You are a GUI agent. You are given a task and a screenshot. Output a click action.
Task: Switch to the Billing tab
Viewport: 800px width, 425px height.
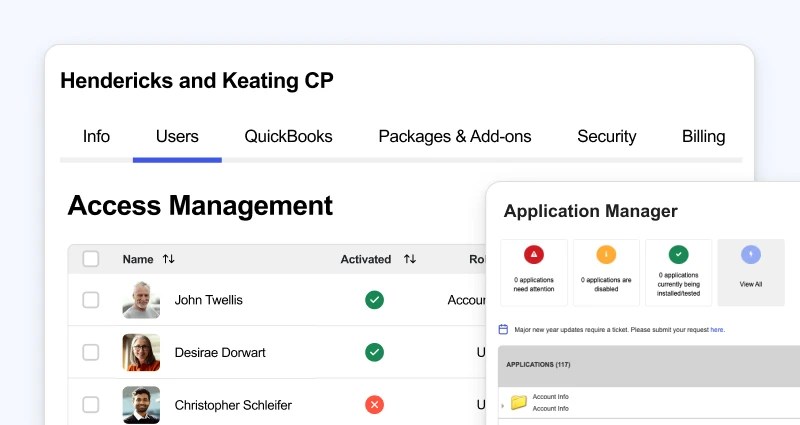704,136
